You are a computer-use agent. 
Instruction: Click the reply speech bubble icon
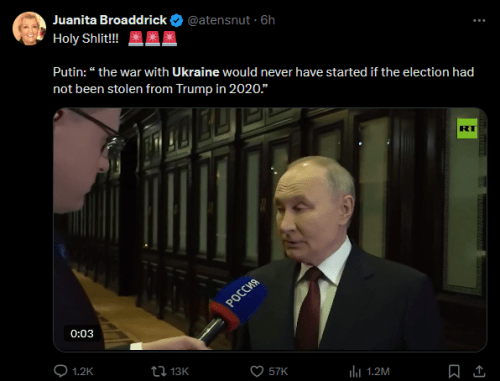61,371
